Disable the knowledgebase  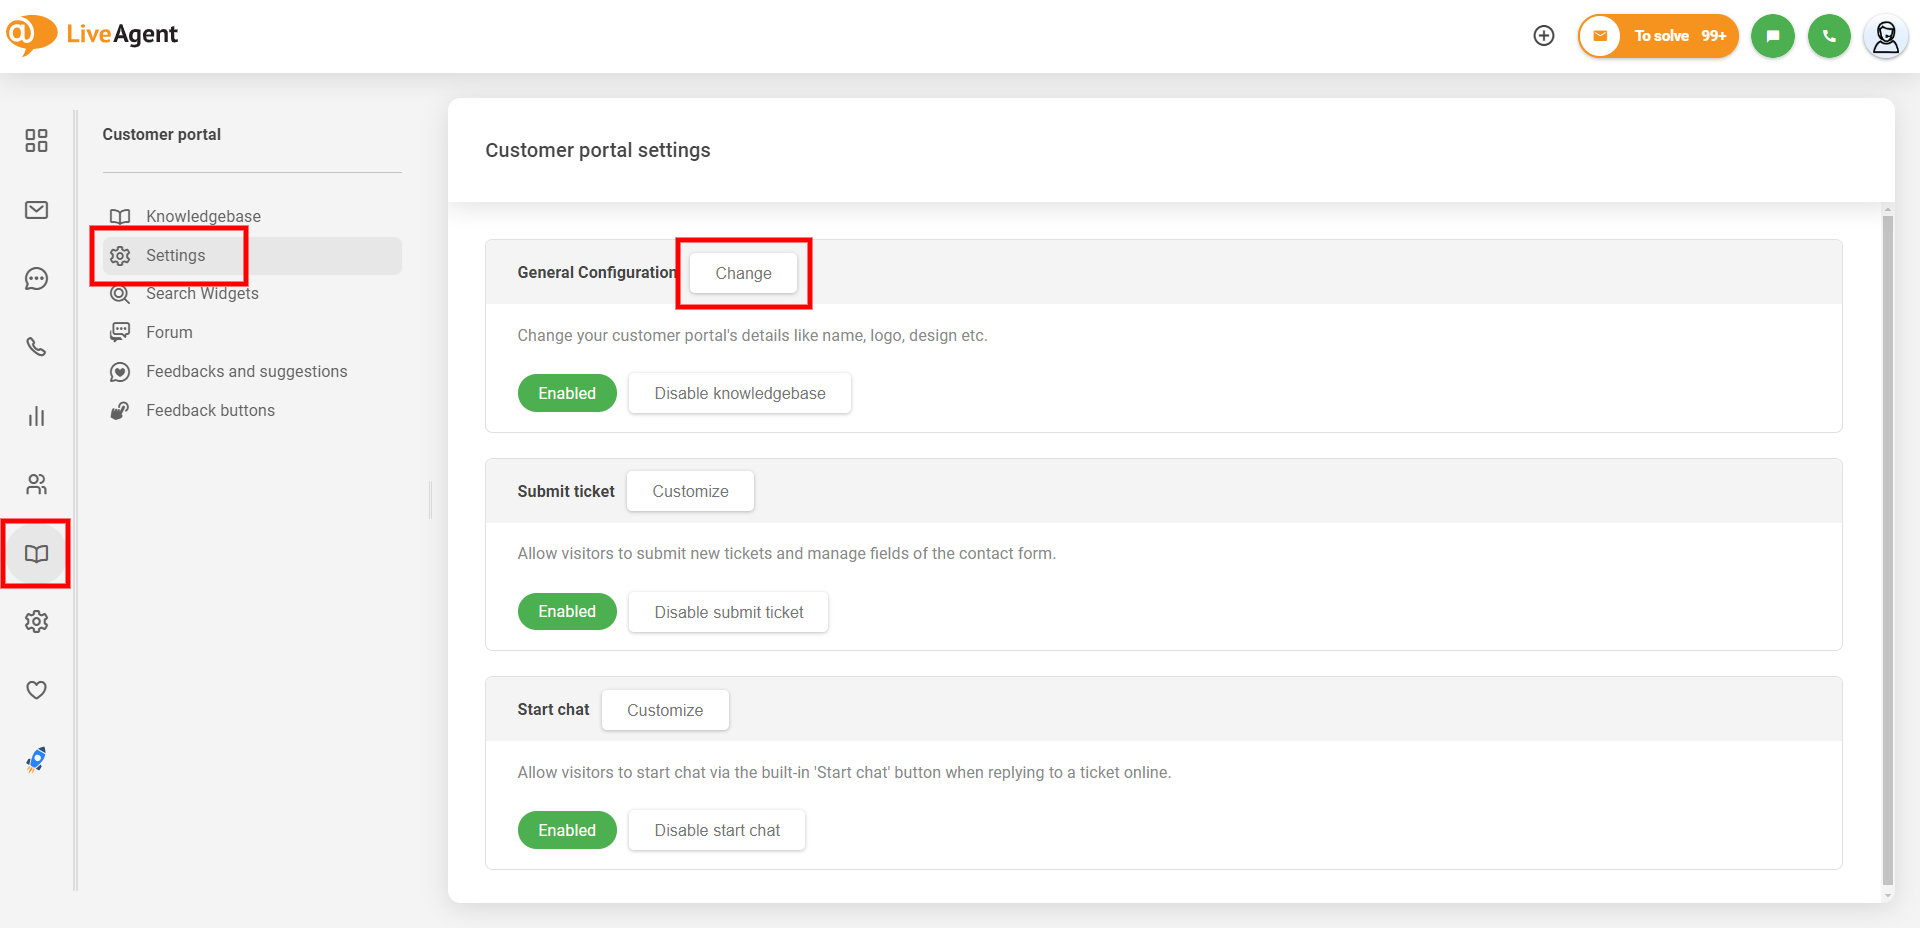tap(739, 393)
